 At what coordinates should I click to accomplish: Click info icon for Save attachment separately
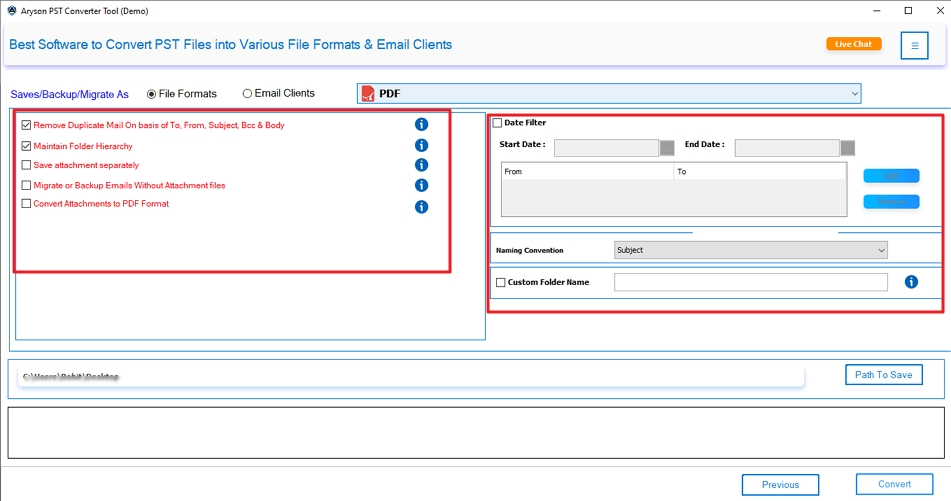[x=422, y=165]
